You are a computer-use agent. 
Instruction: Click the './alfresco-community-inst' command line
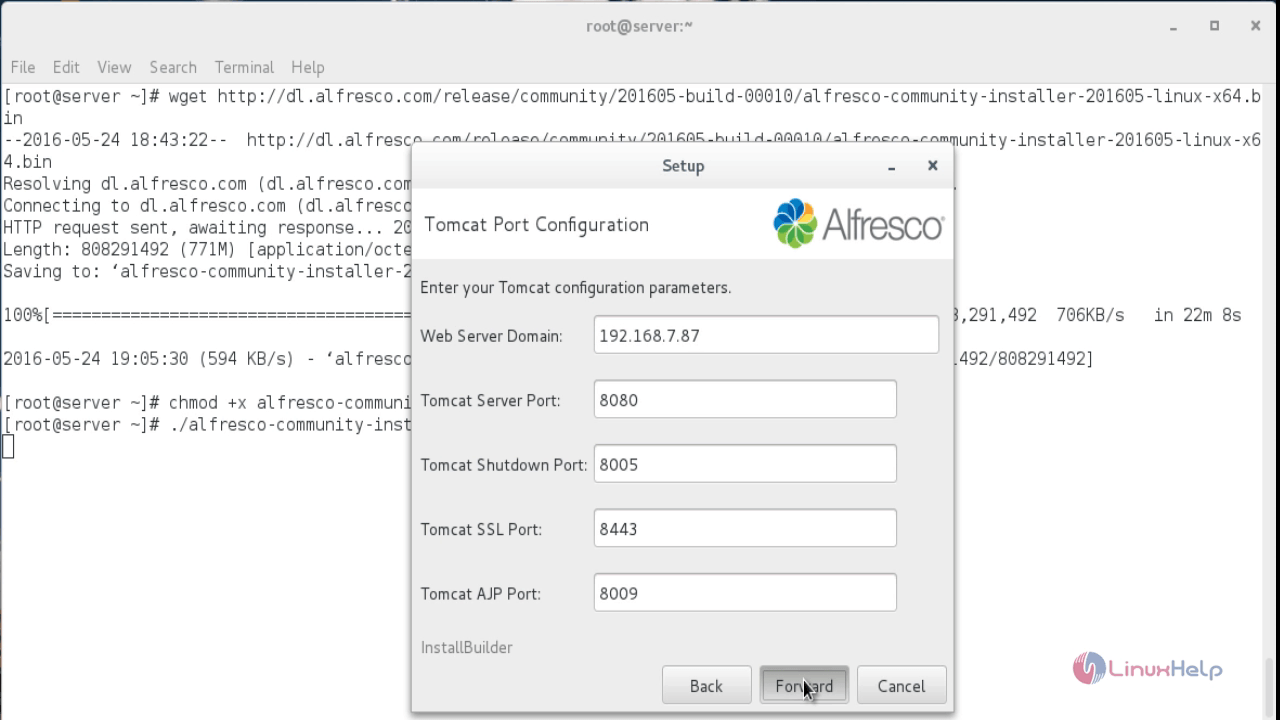click(x=207, y=425)
